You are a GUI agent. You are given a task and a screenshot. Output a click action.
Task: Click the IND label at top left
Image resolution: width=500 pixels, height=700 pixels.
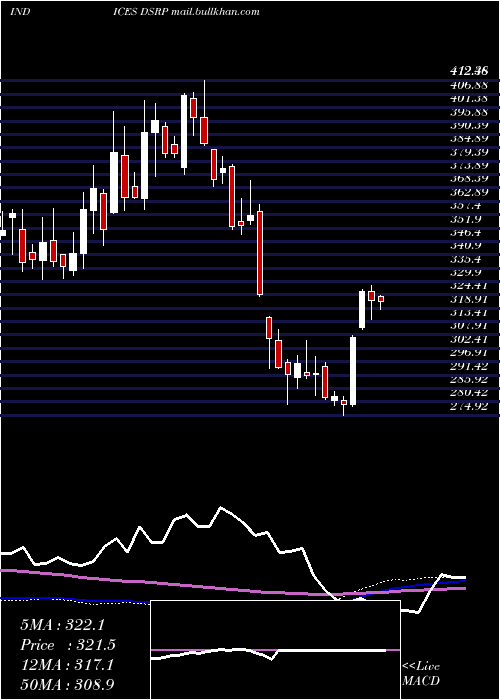coord(20,11)
